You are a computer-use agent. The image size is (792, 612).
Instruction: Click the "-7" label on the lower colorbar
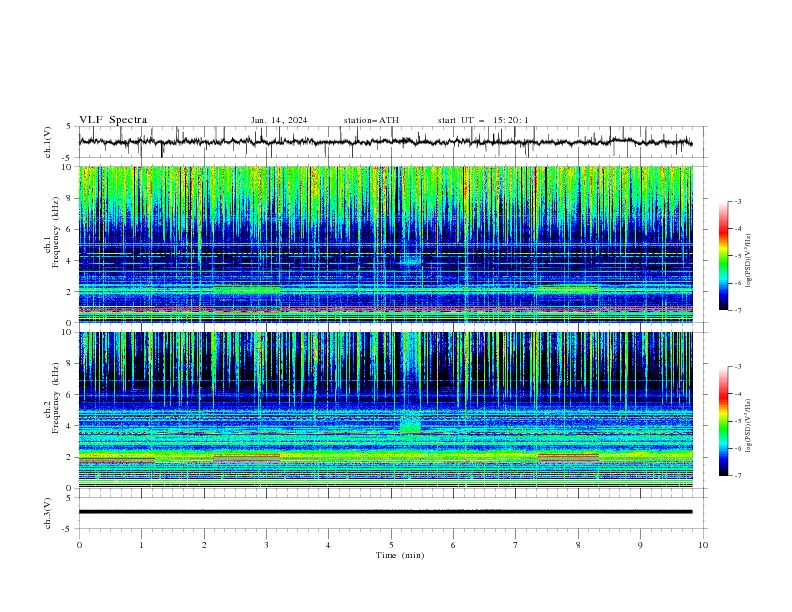click(737, 476)
